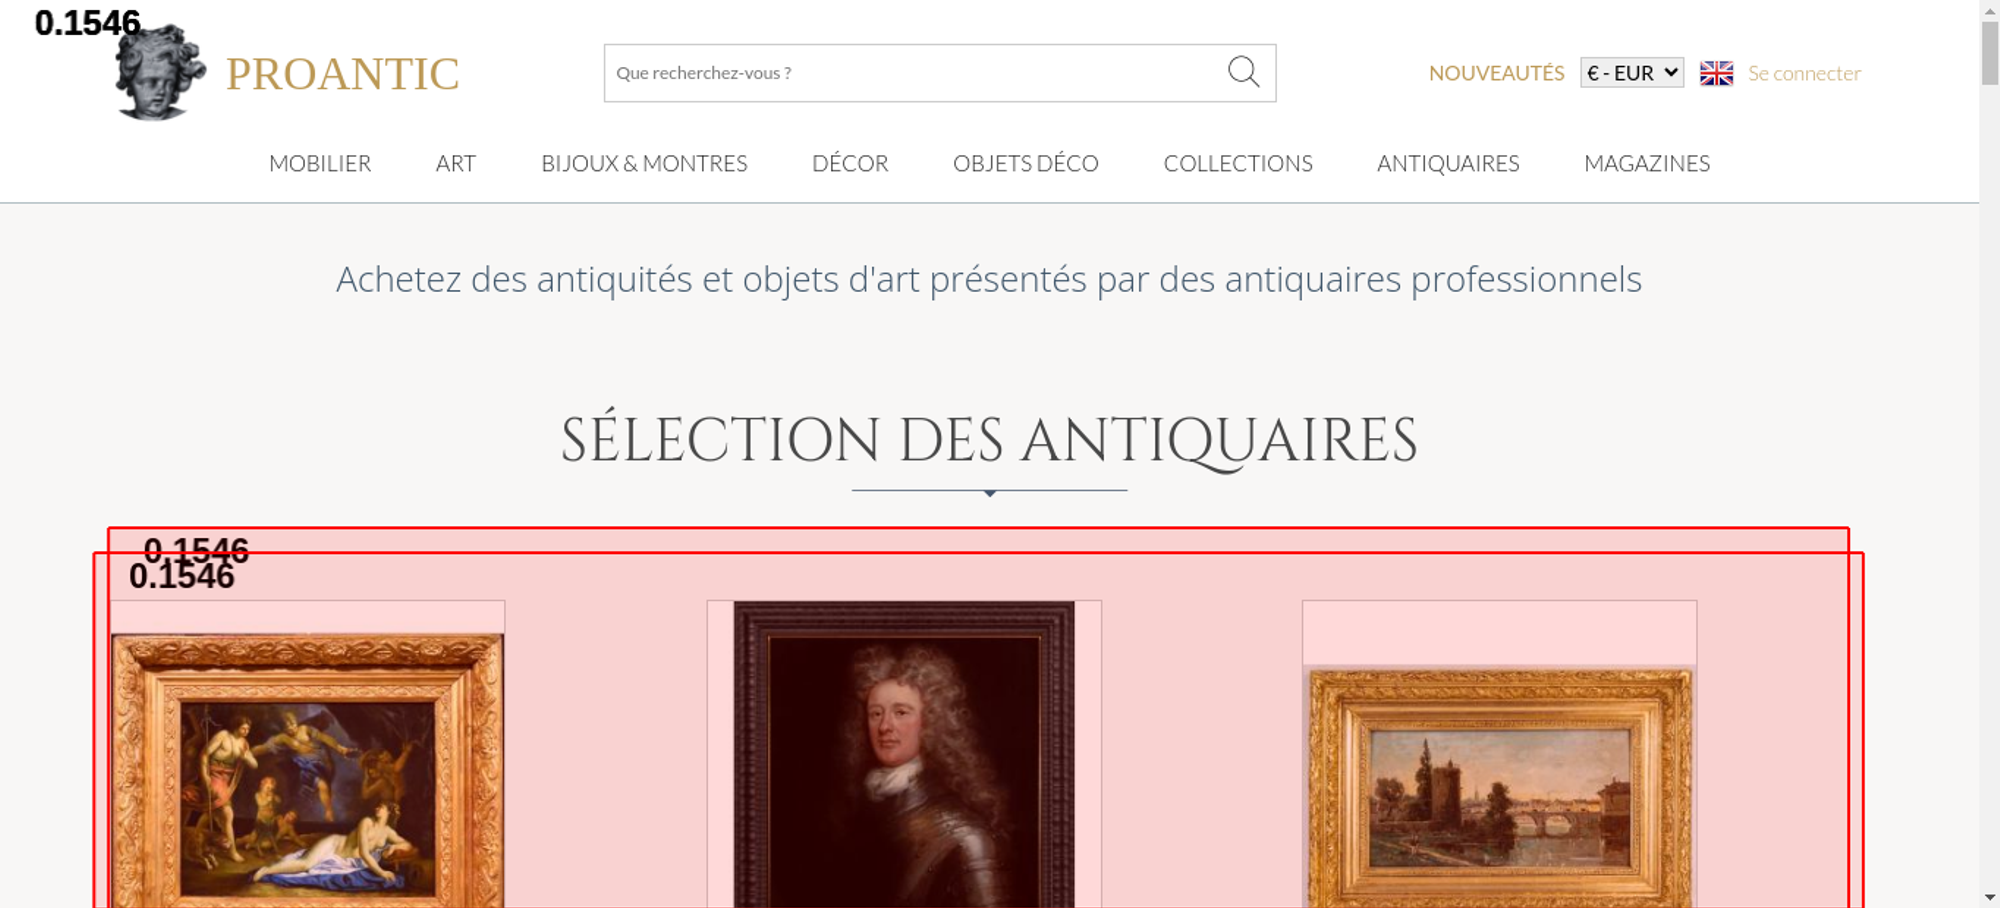Click the vertical scrollbar down arrow
Image resolution: width=2000 pixels, height=908 pixels.
(1989, 897)
